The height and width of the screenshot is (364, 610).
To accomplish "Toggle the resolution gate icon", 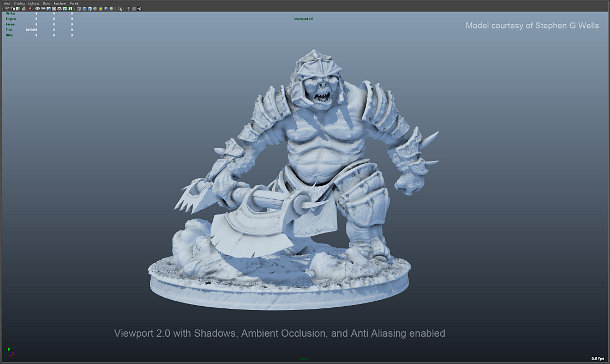I will [49, 9].
